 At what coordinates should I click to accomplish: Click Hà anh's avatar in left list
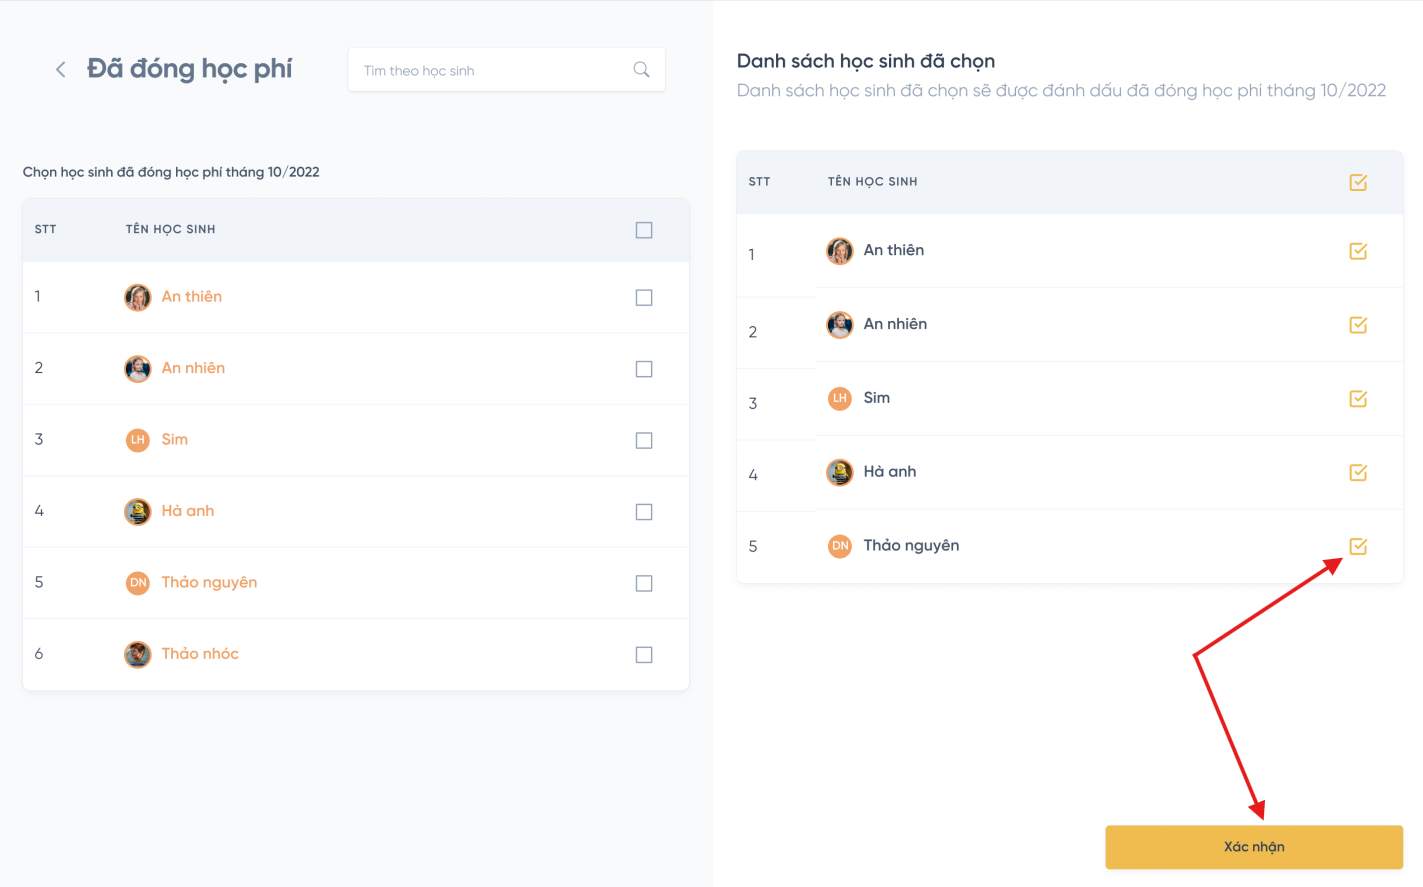(138, 512)
